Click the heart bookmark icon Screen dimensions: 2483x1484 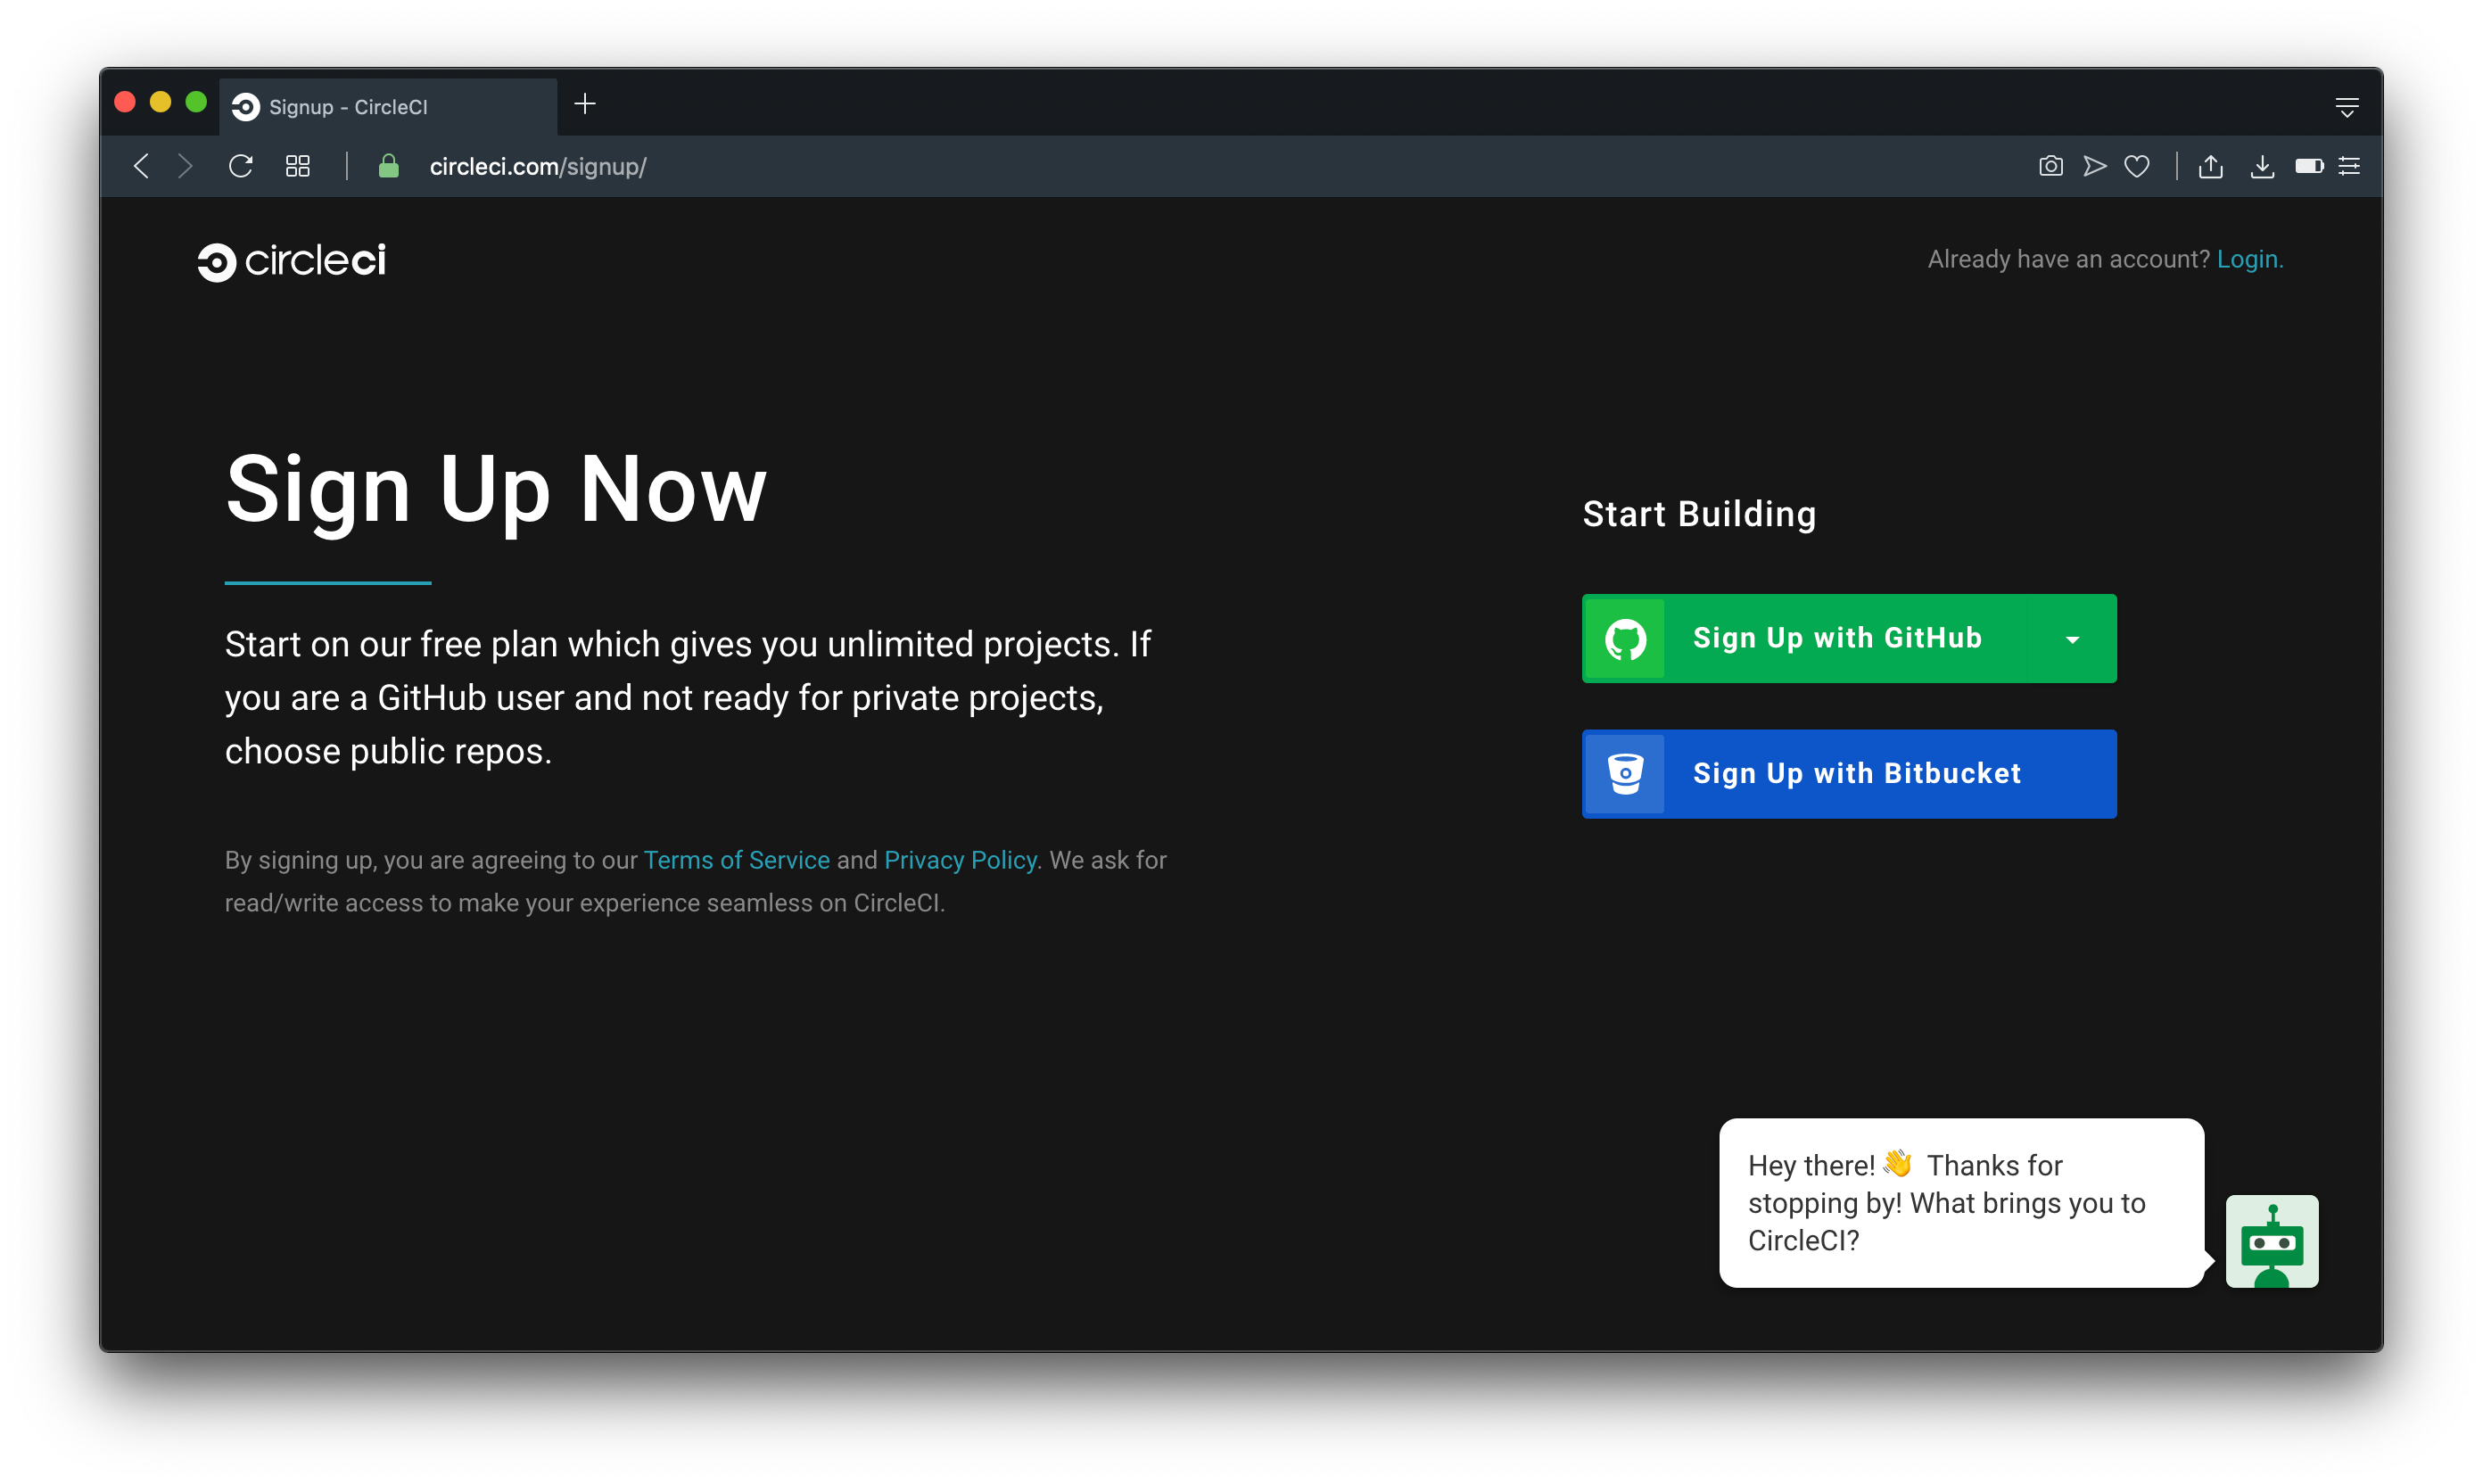coord(2137,166)
